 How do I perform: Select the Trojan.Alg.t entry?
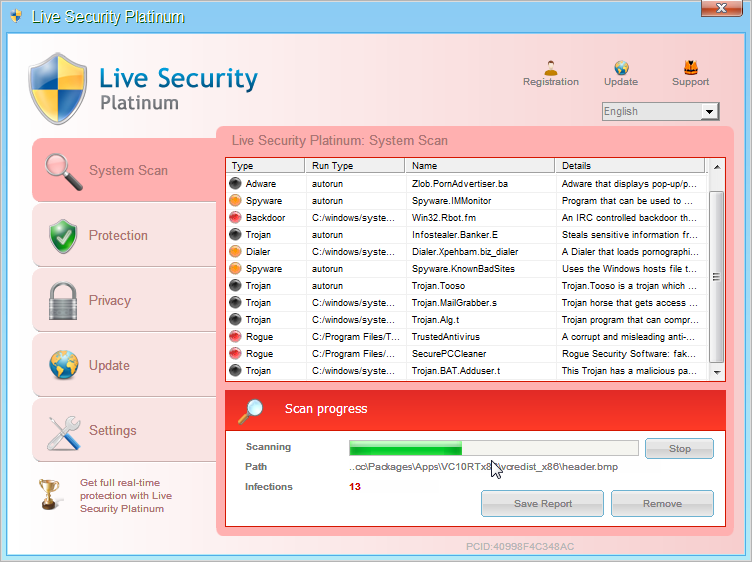pos(435,320)
